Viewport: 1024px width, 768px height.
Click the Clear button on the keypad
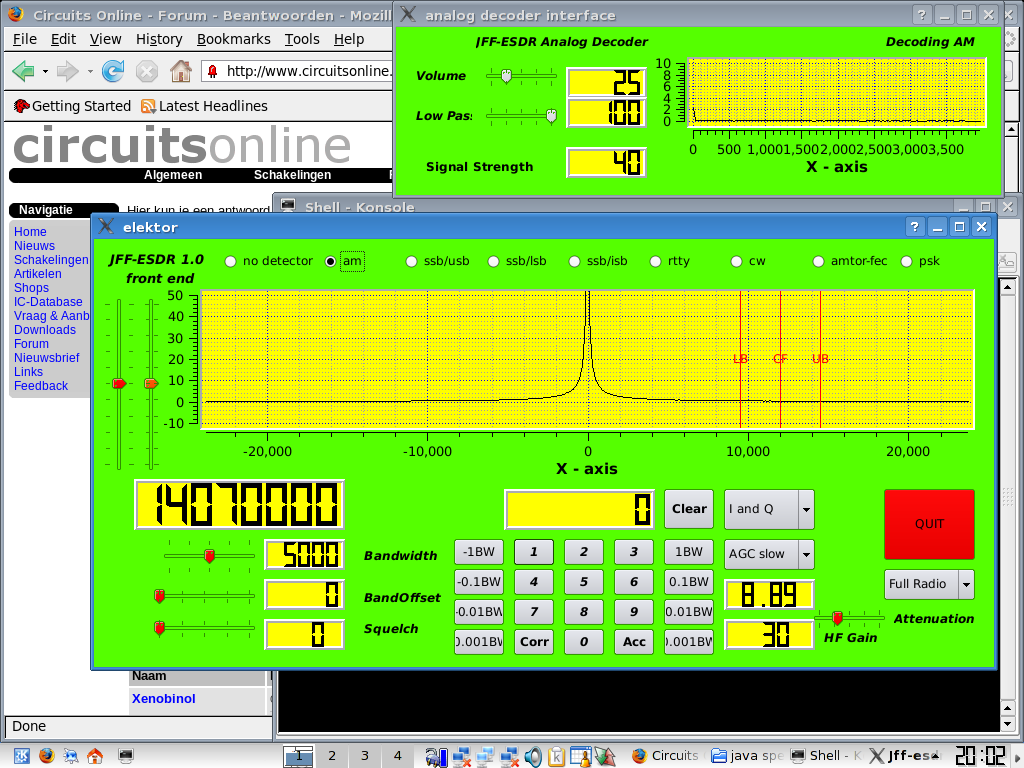[x=689, y=509]
